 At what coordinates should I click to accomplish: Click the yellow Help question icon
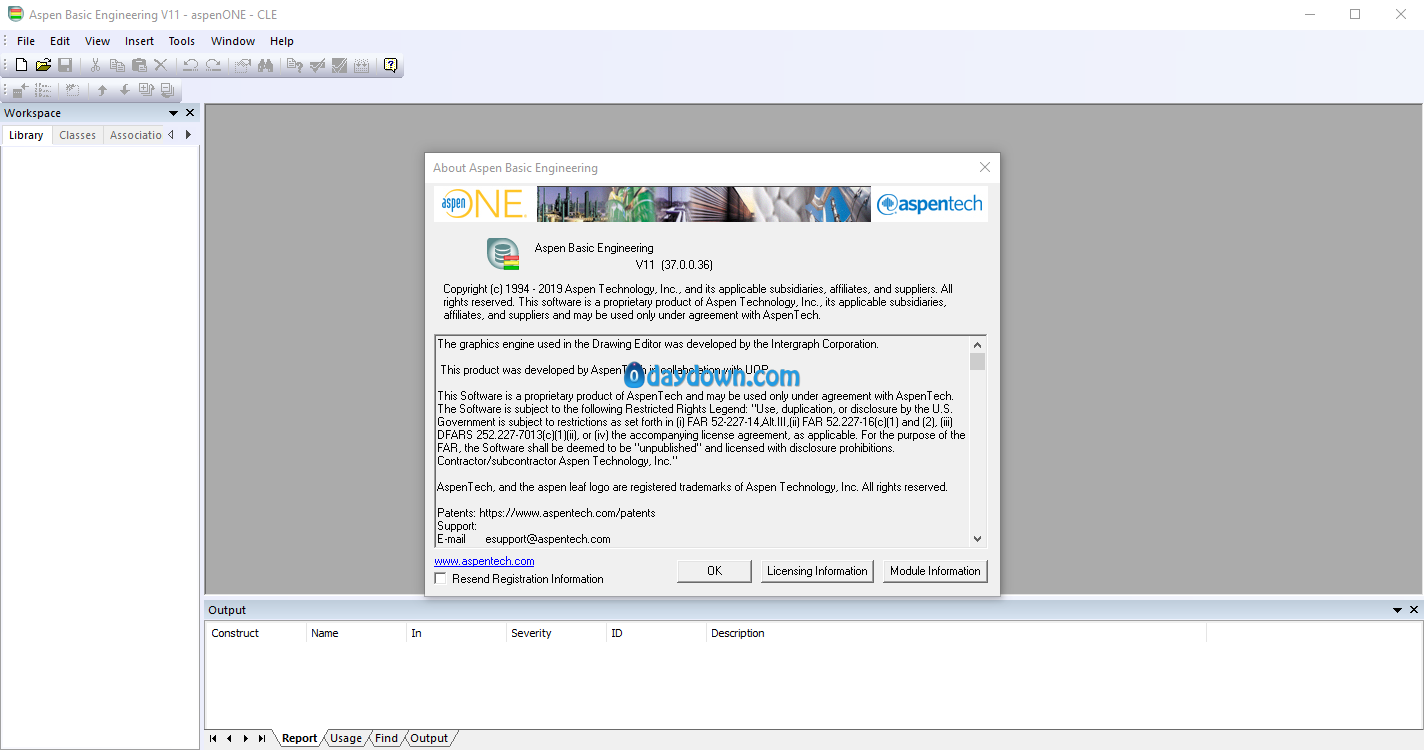pyautogui.click(x=390, y=65)
